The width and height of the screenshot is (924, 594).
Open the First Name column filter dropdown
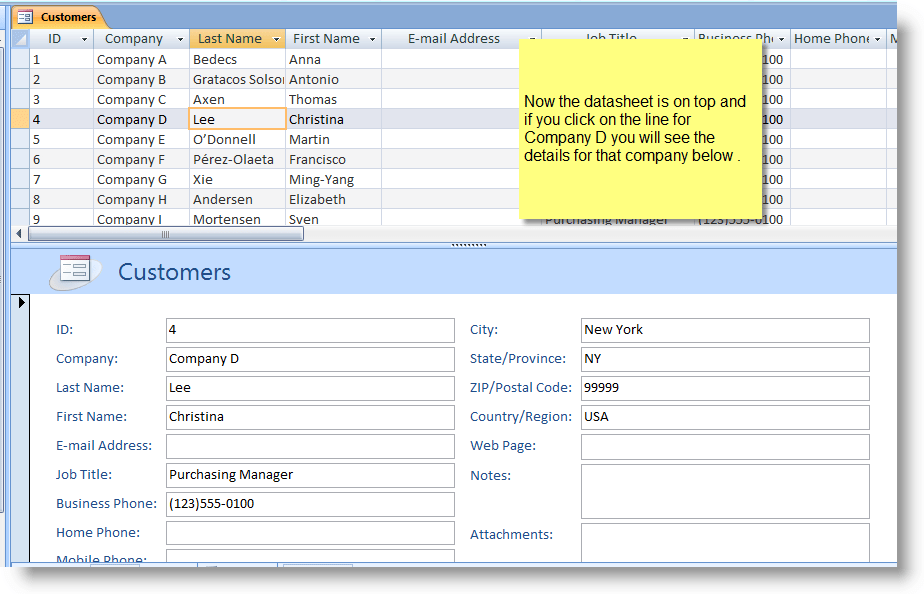point(371,38)
